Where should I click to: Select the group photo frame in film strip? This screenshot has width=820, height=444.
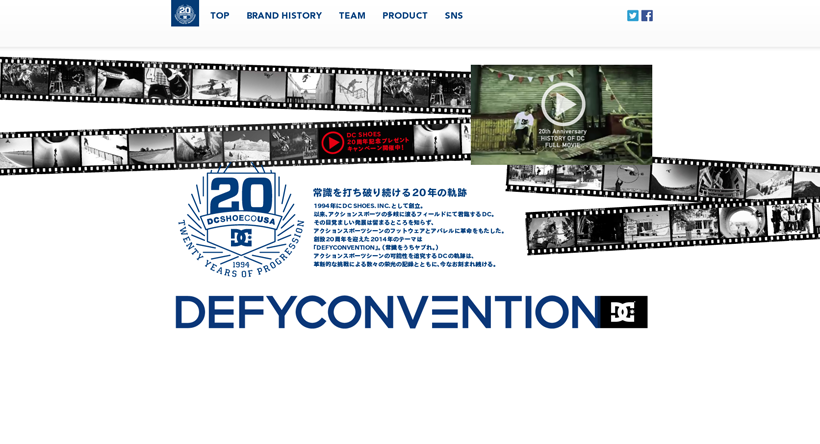click(x=792, y=217)
